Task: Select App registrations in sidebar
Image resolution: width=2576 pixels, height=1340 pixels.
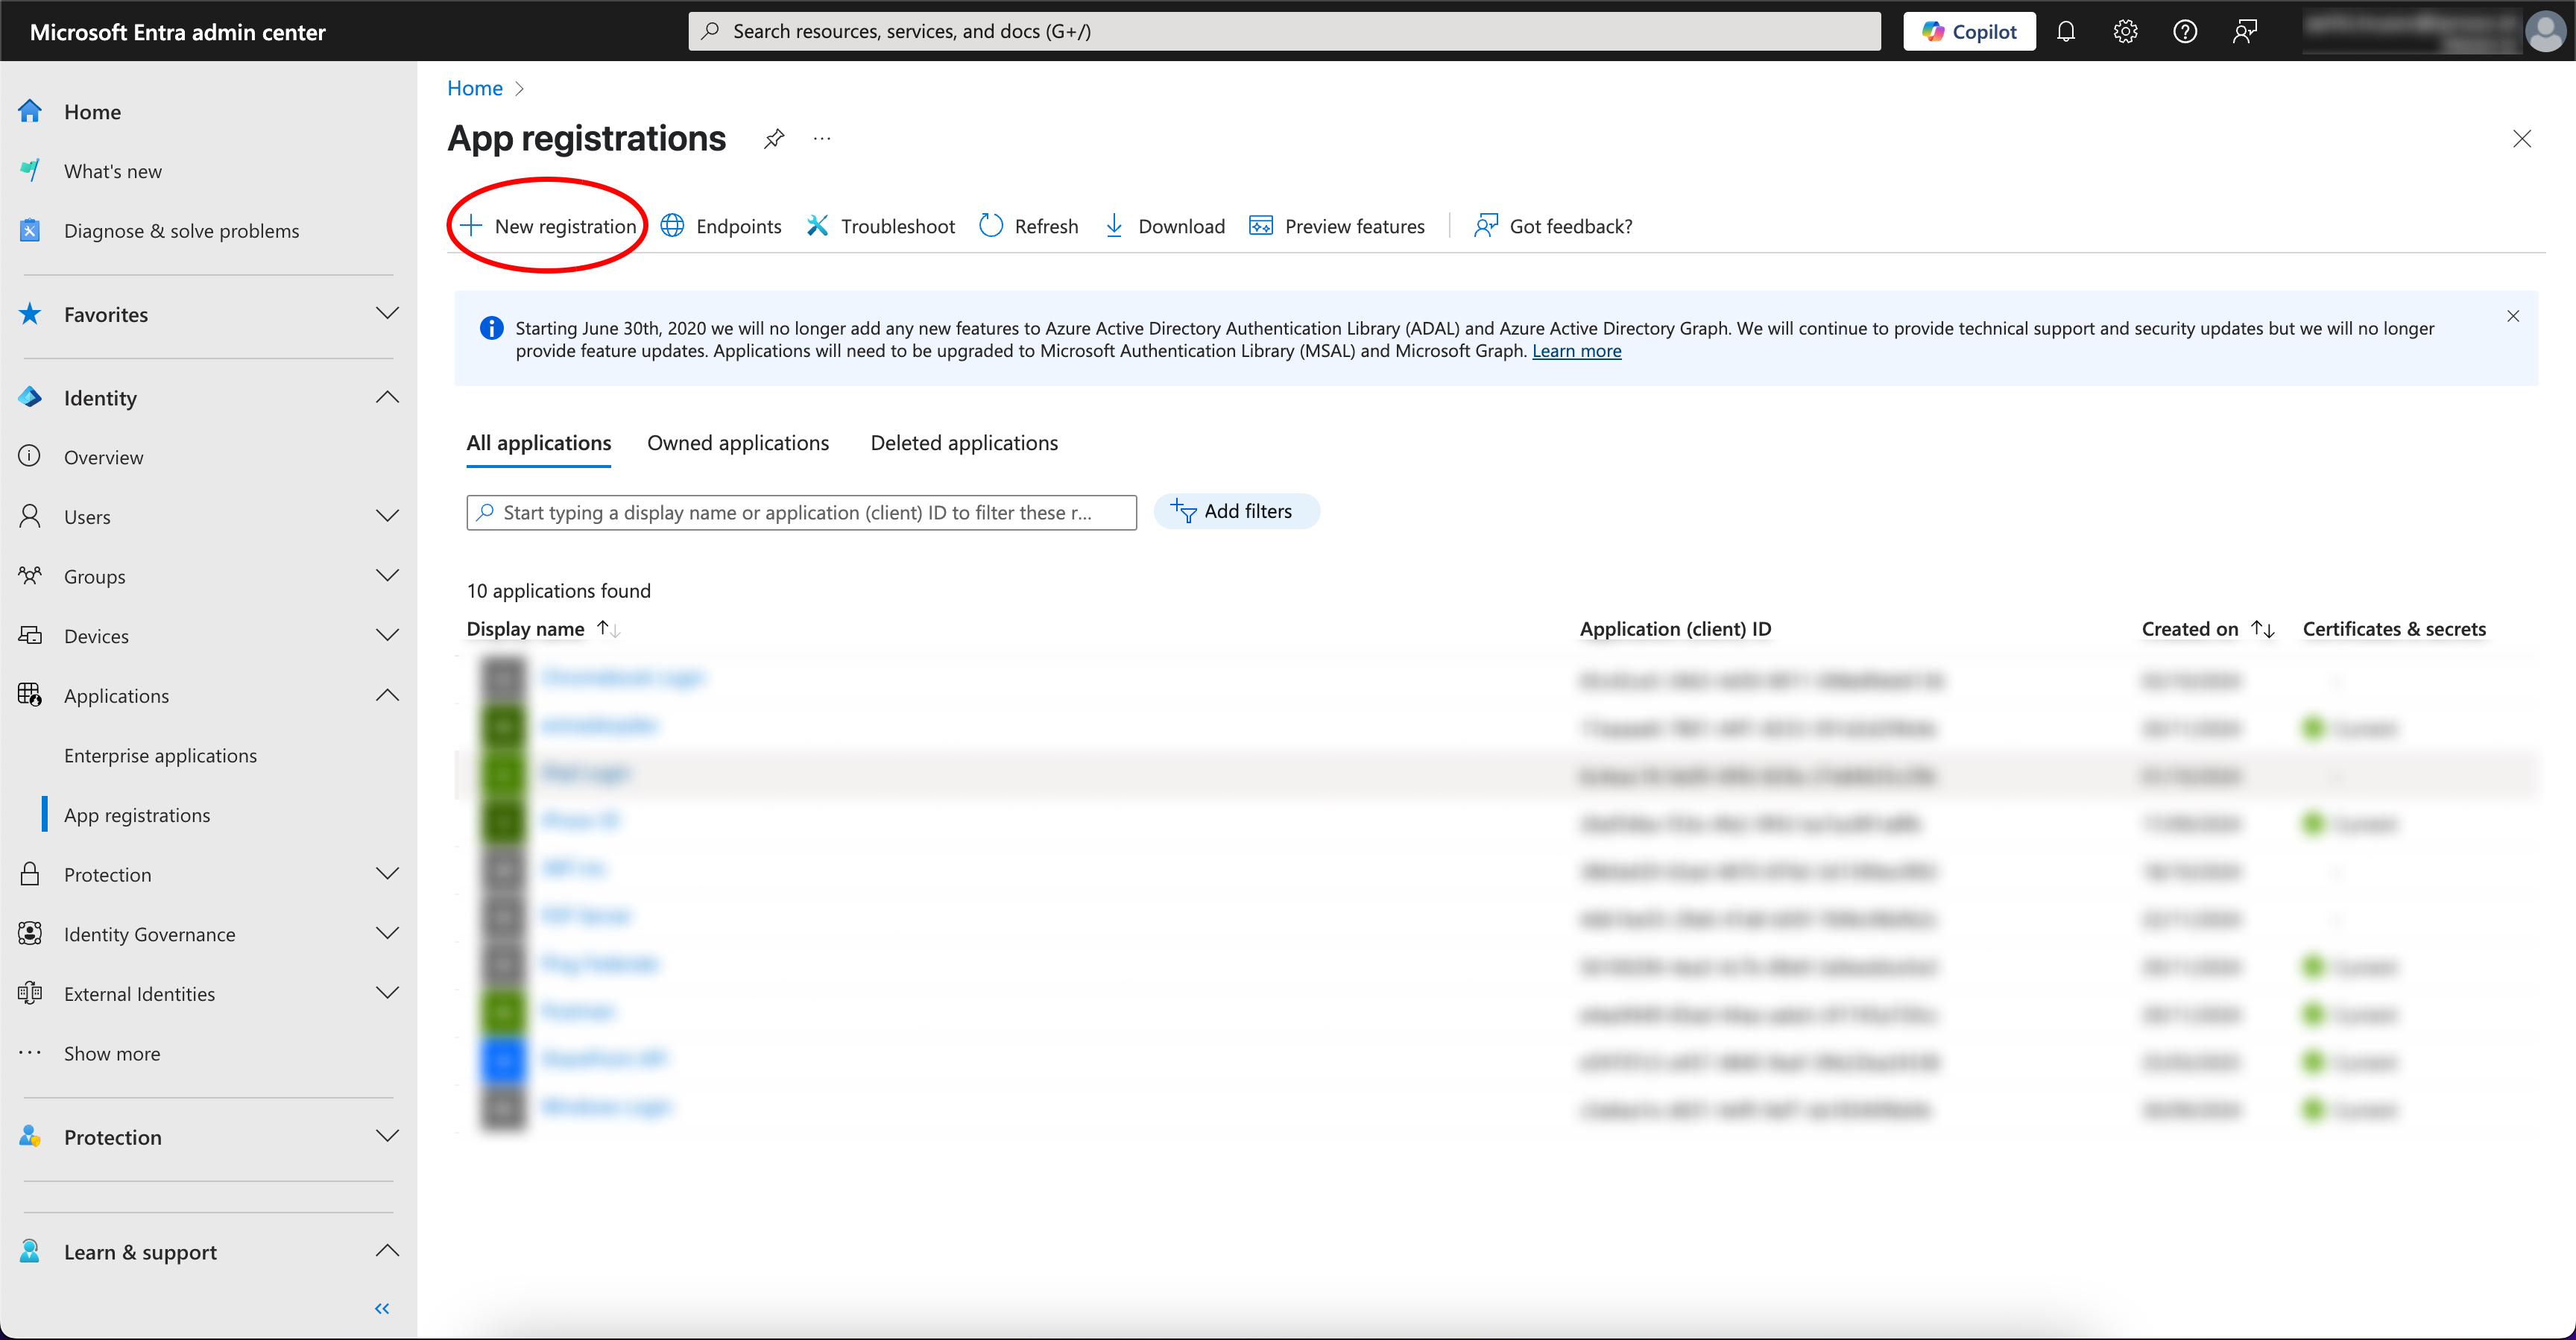Action: [x=137, y=815]
